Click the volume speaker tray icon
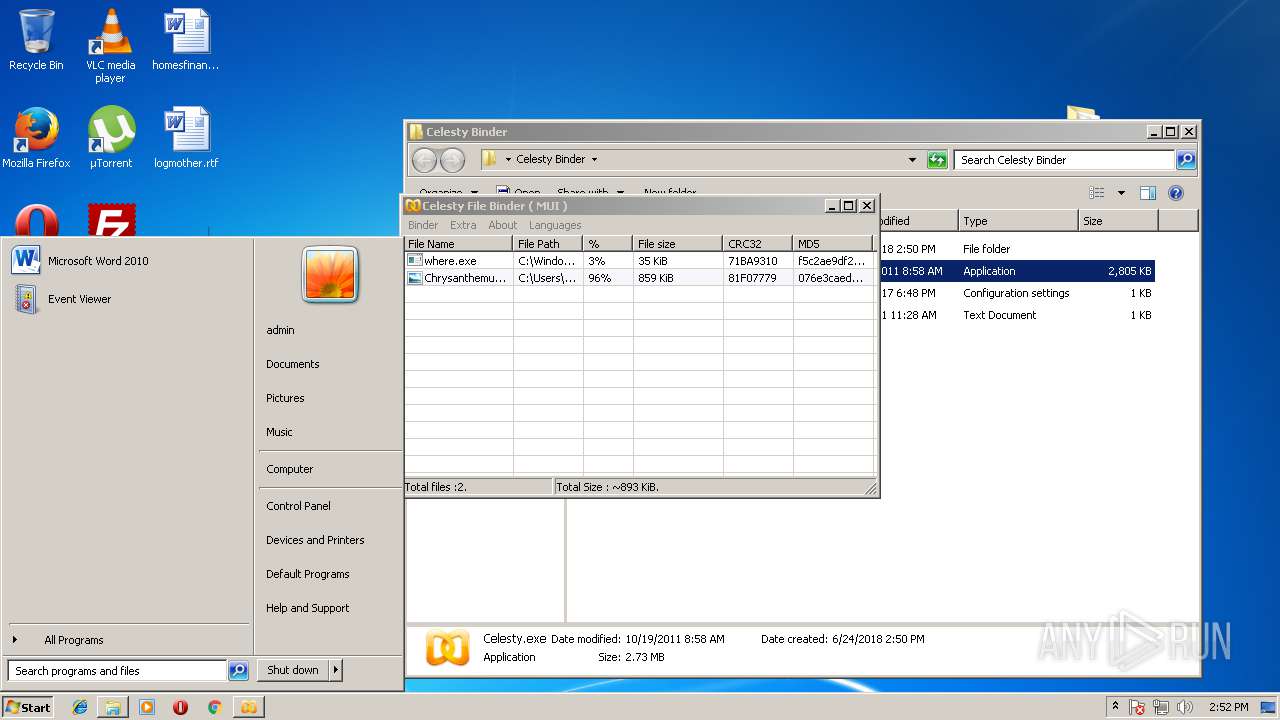This screenshot has height=720, width=1280. [x=1185, y=707]
